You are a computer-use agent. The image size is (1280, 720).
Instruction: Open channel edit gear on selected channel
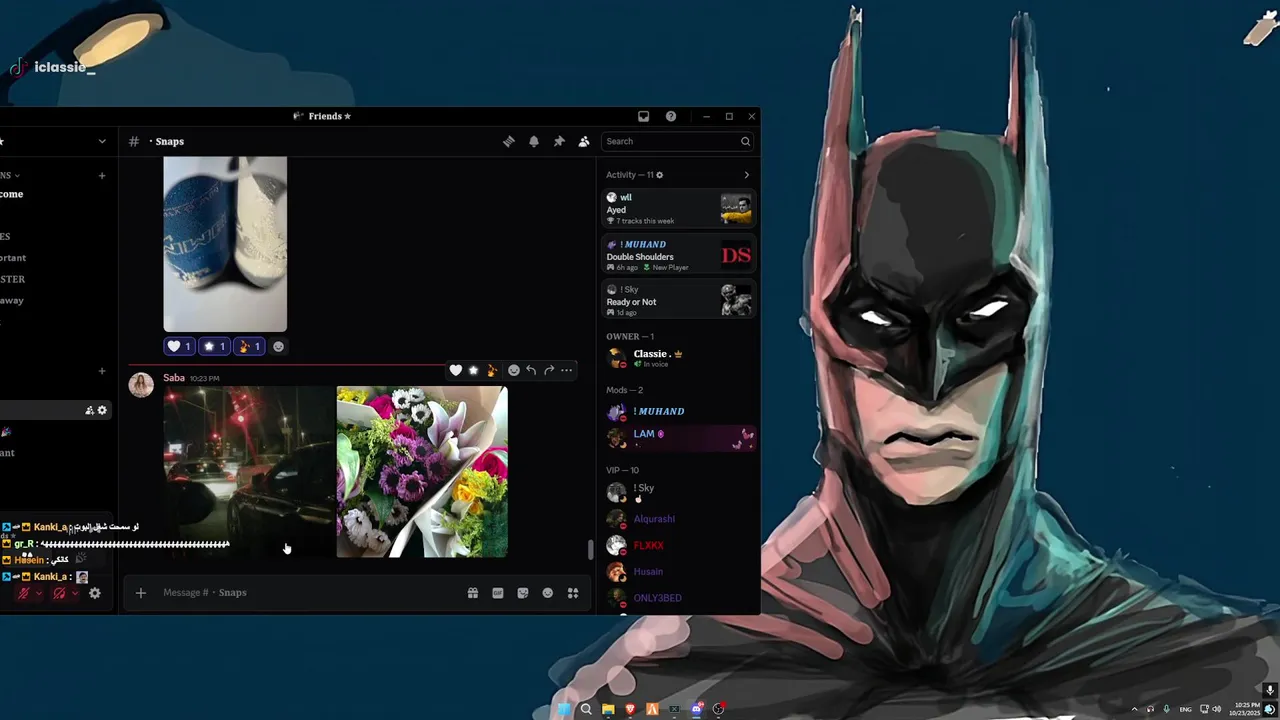click(x=102, y=410)
